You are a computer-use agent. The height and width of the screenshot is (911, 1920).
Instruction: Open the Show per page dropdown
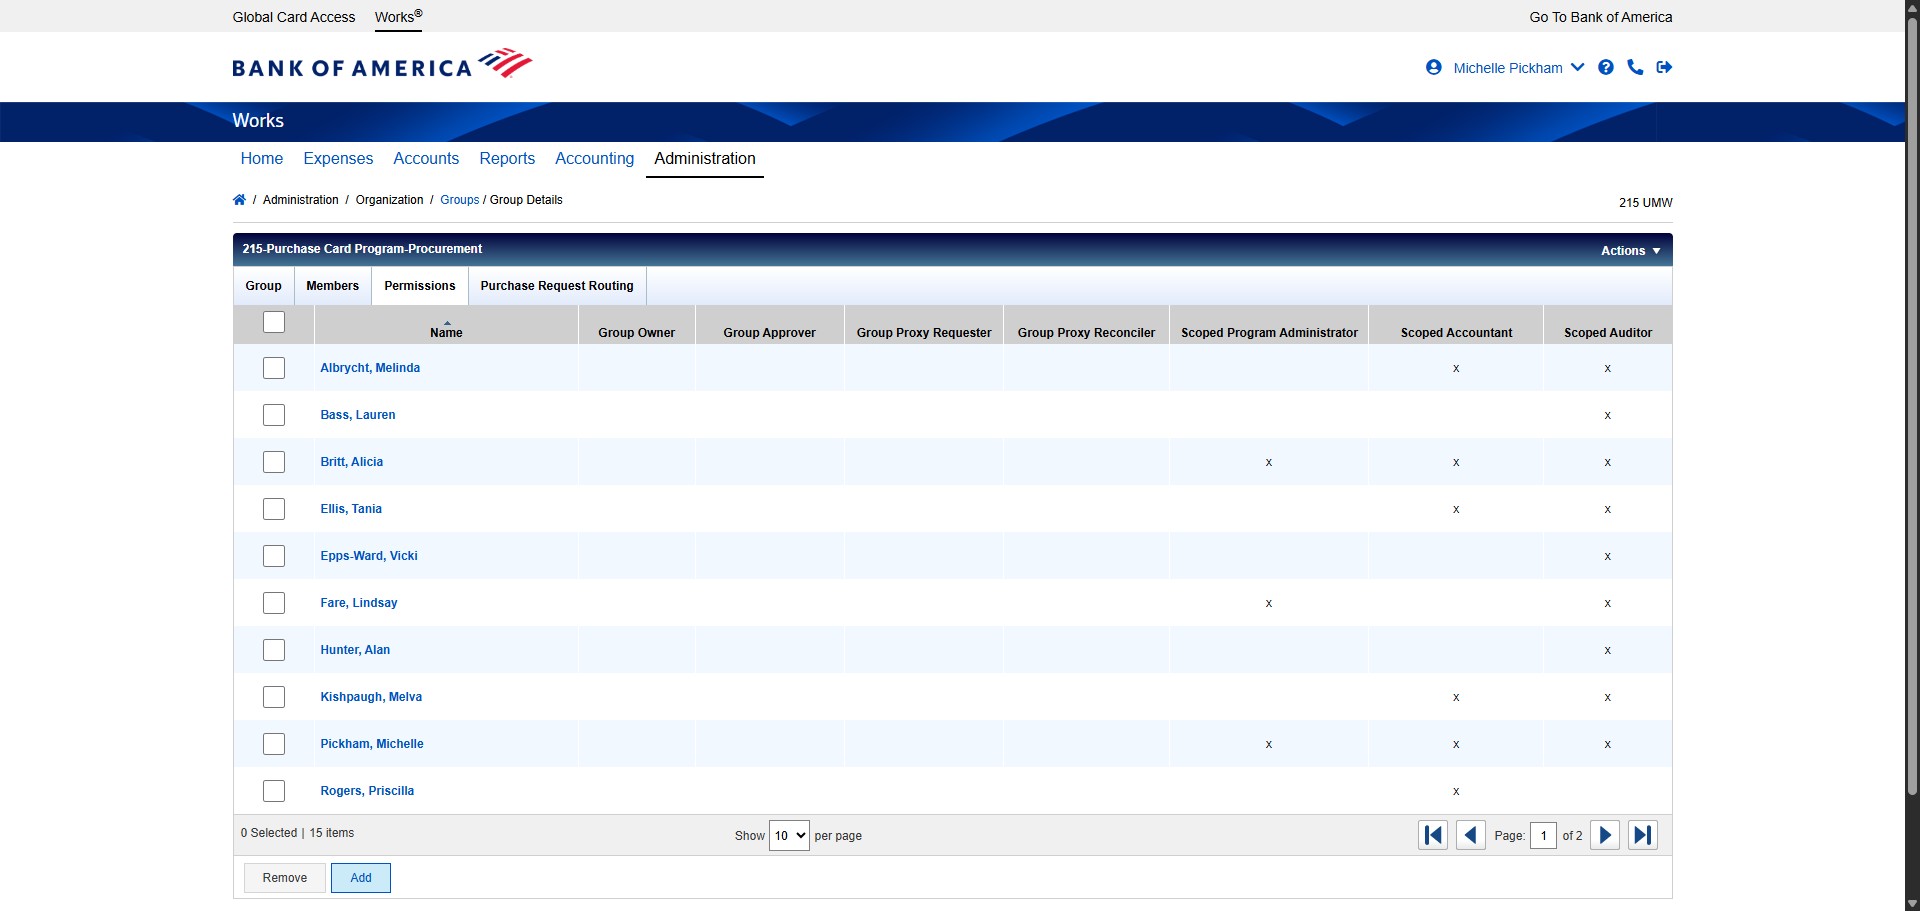(x=789, y=835)
